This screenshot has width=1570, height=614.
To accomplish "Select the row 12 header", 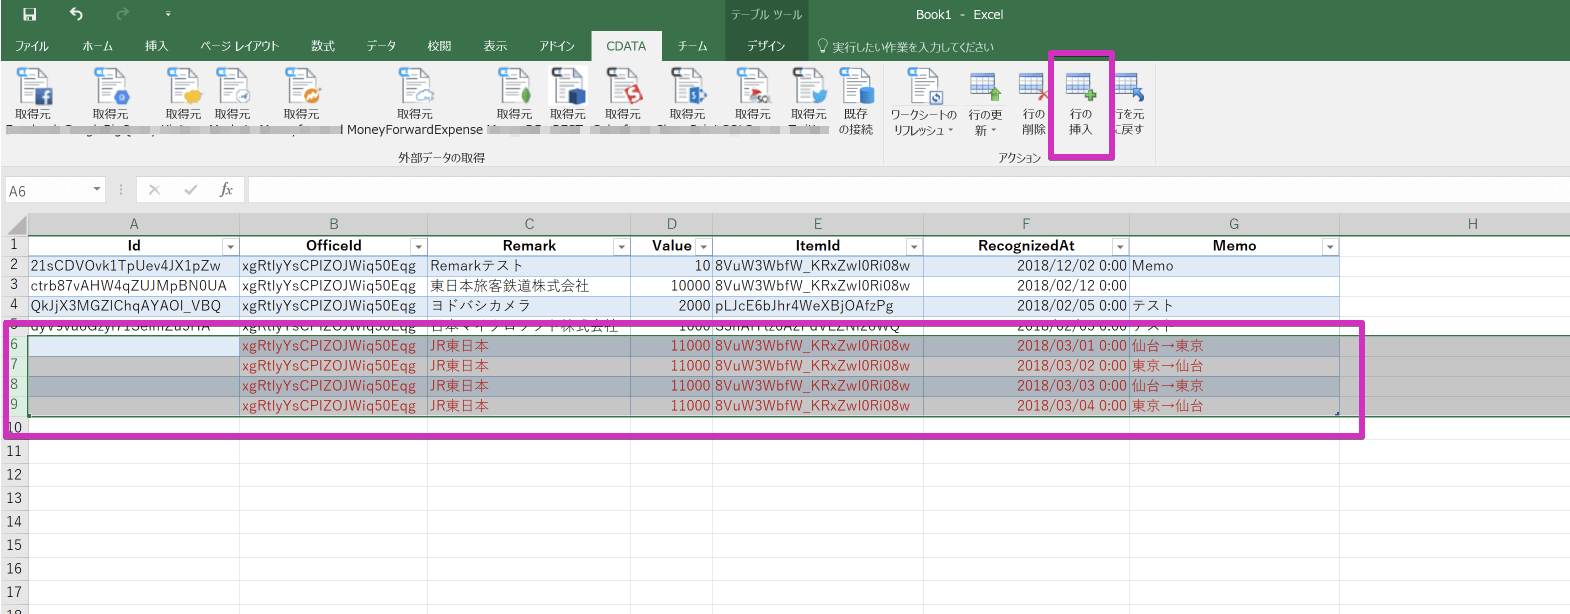I will 14,474.
